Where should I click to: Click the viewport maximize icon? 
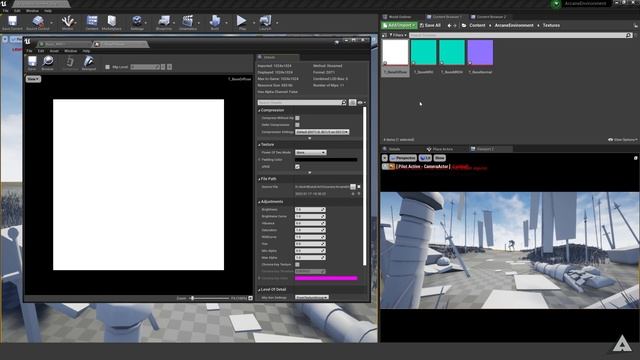tap(636, 158)
